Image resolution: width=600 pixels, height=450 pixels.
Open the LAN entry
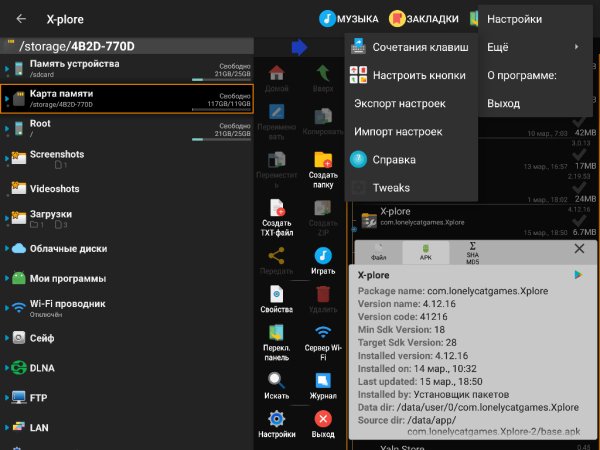(x=127, y=427)
